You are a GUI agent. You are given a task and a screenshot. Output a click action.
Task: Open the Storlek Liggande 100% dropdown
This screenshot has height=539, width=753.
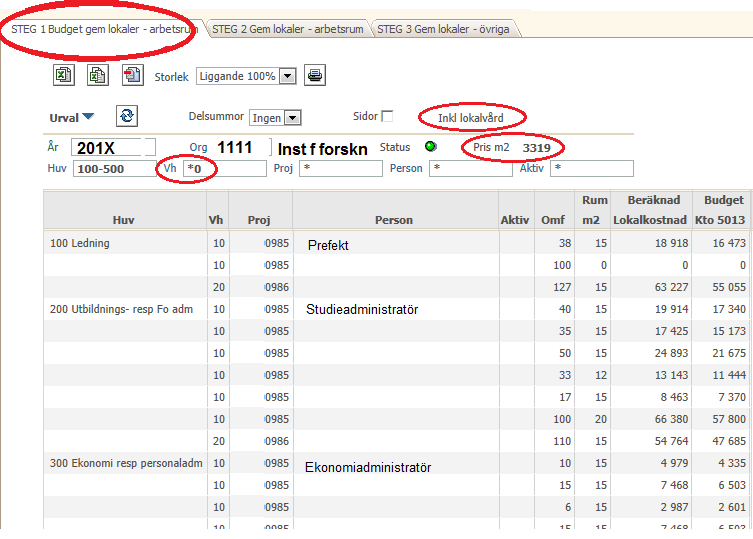(288, 76)
